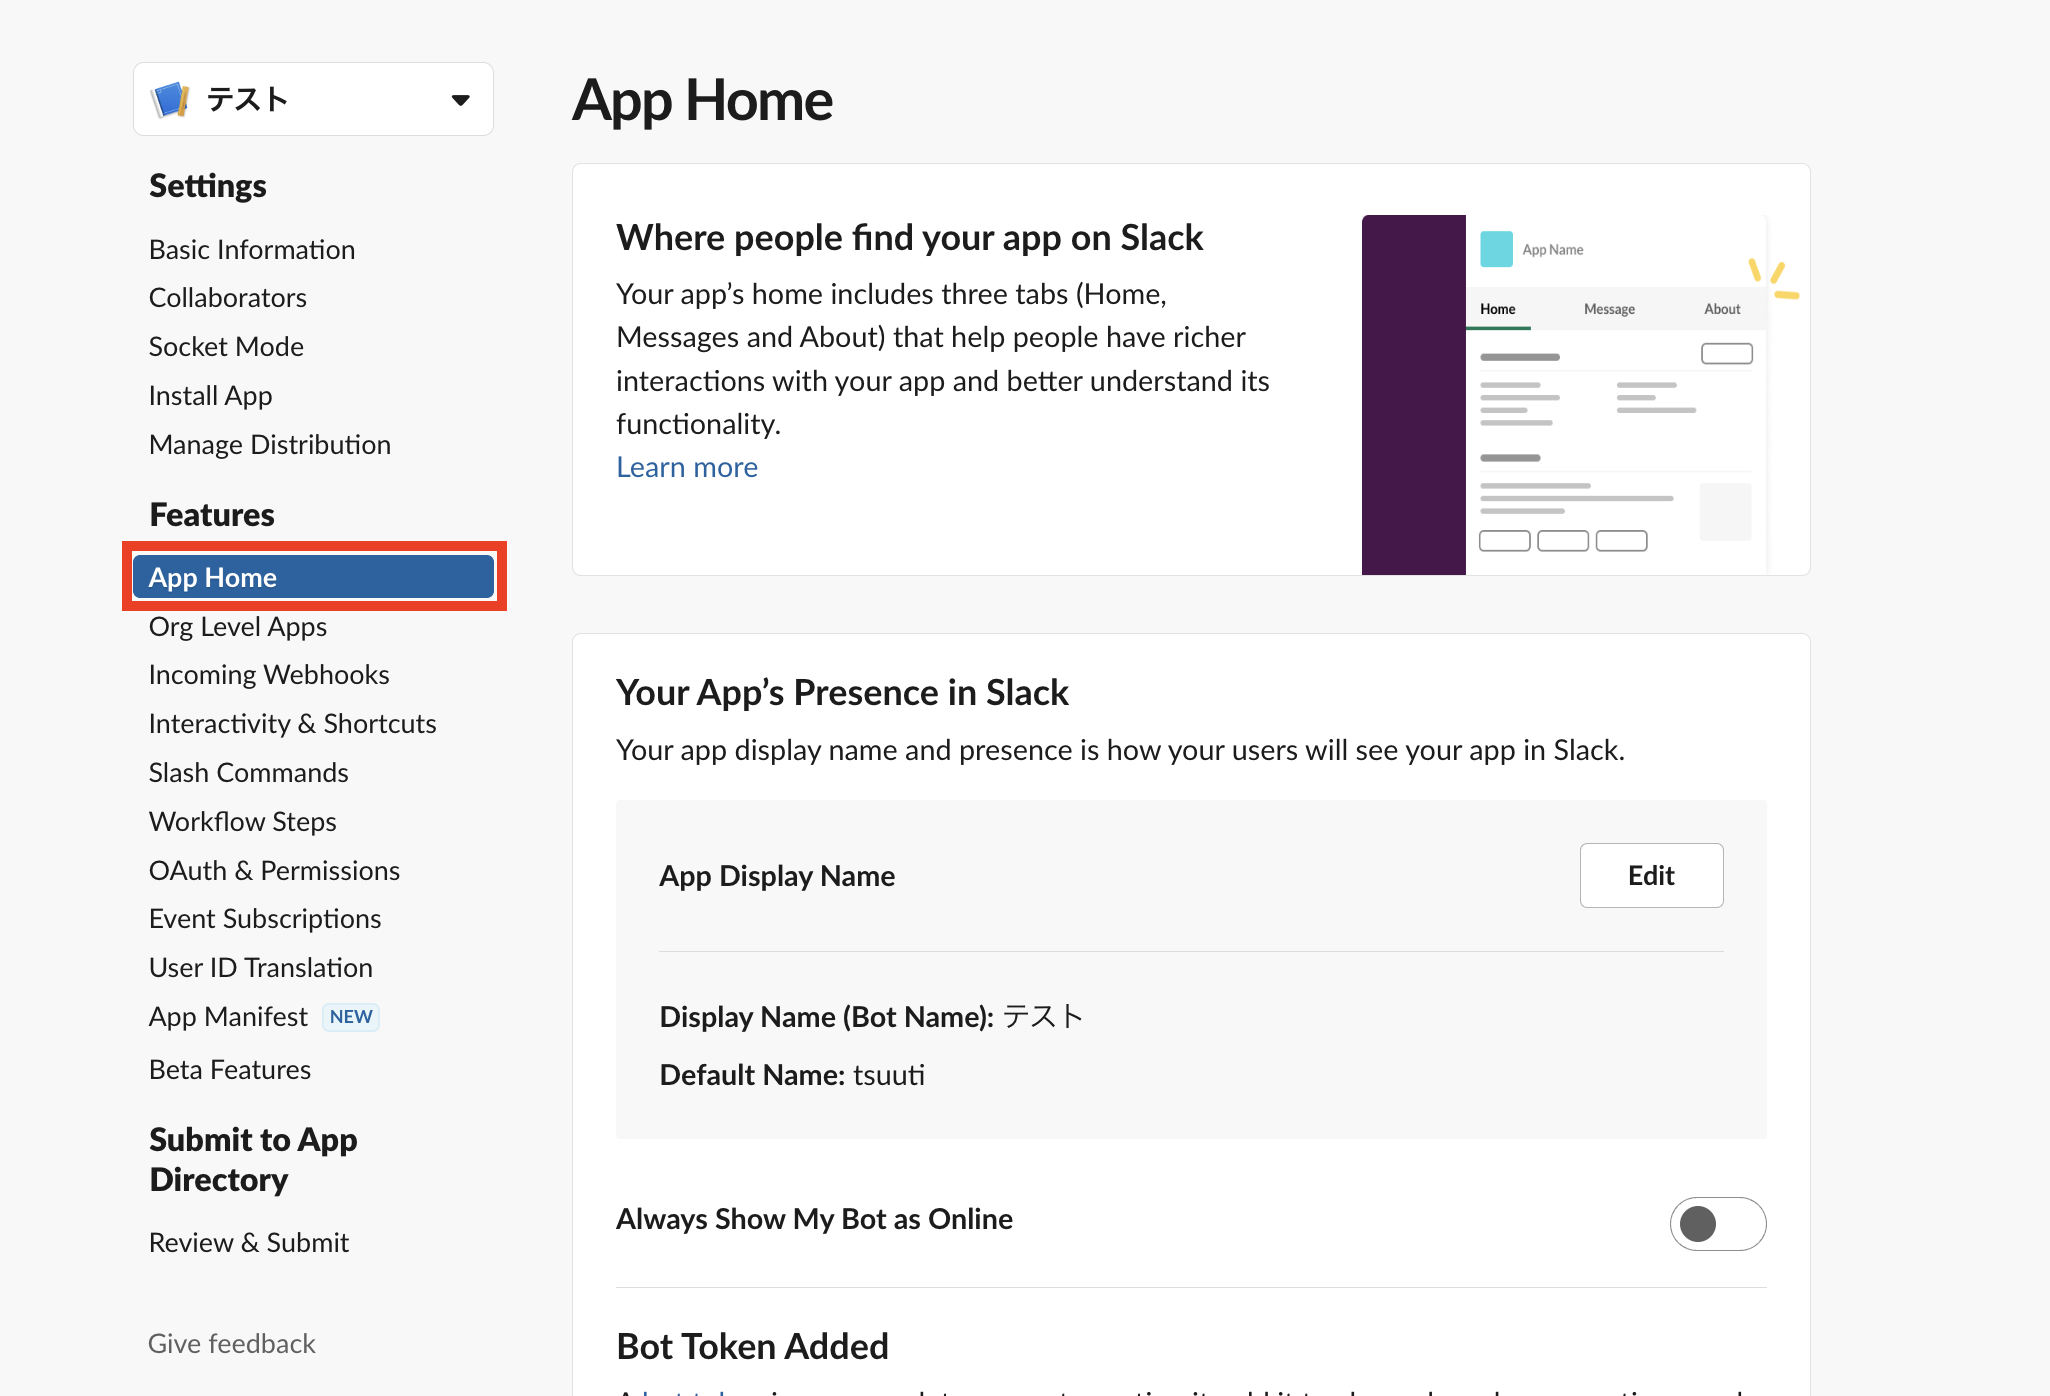Navigate to Slash Commands
2050x1396 pixels.
pos(248,772)
